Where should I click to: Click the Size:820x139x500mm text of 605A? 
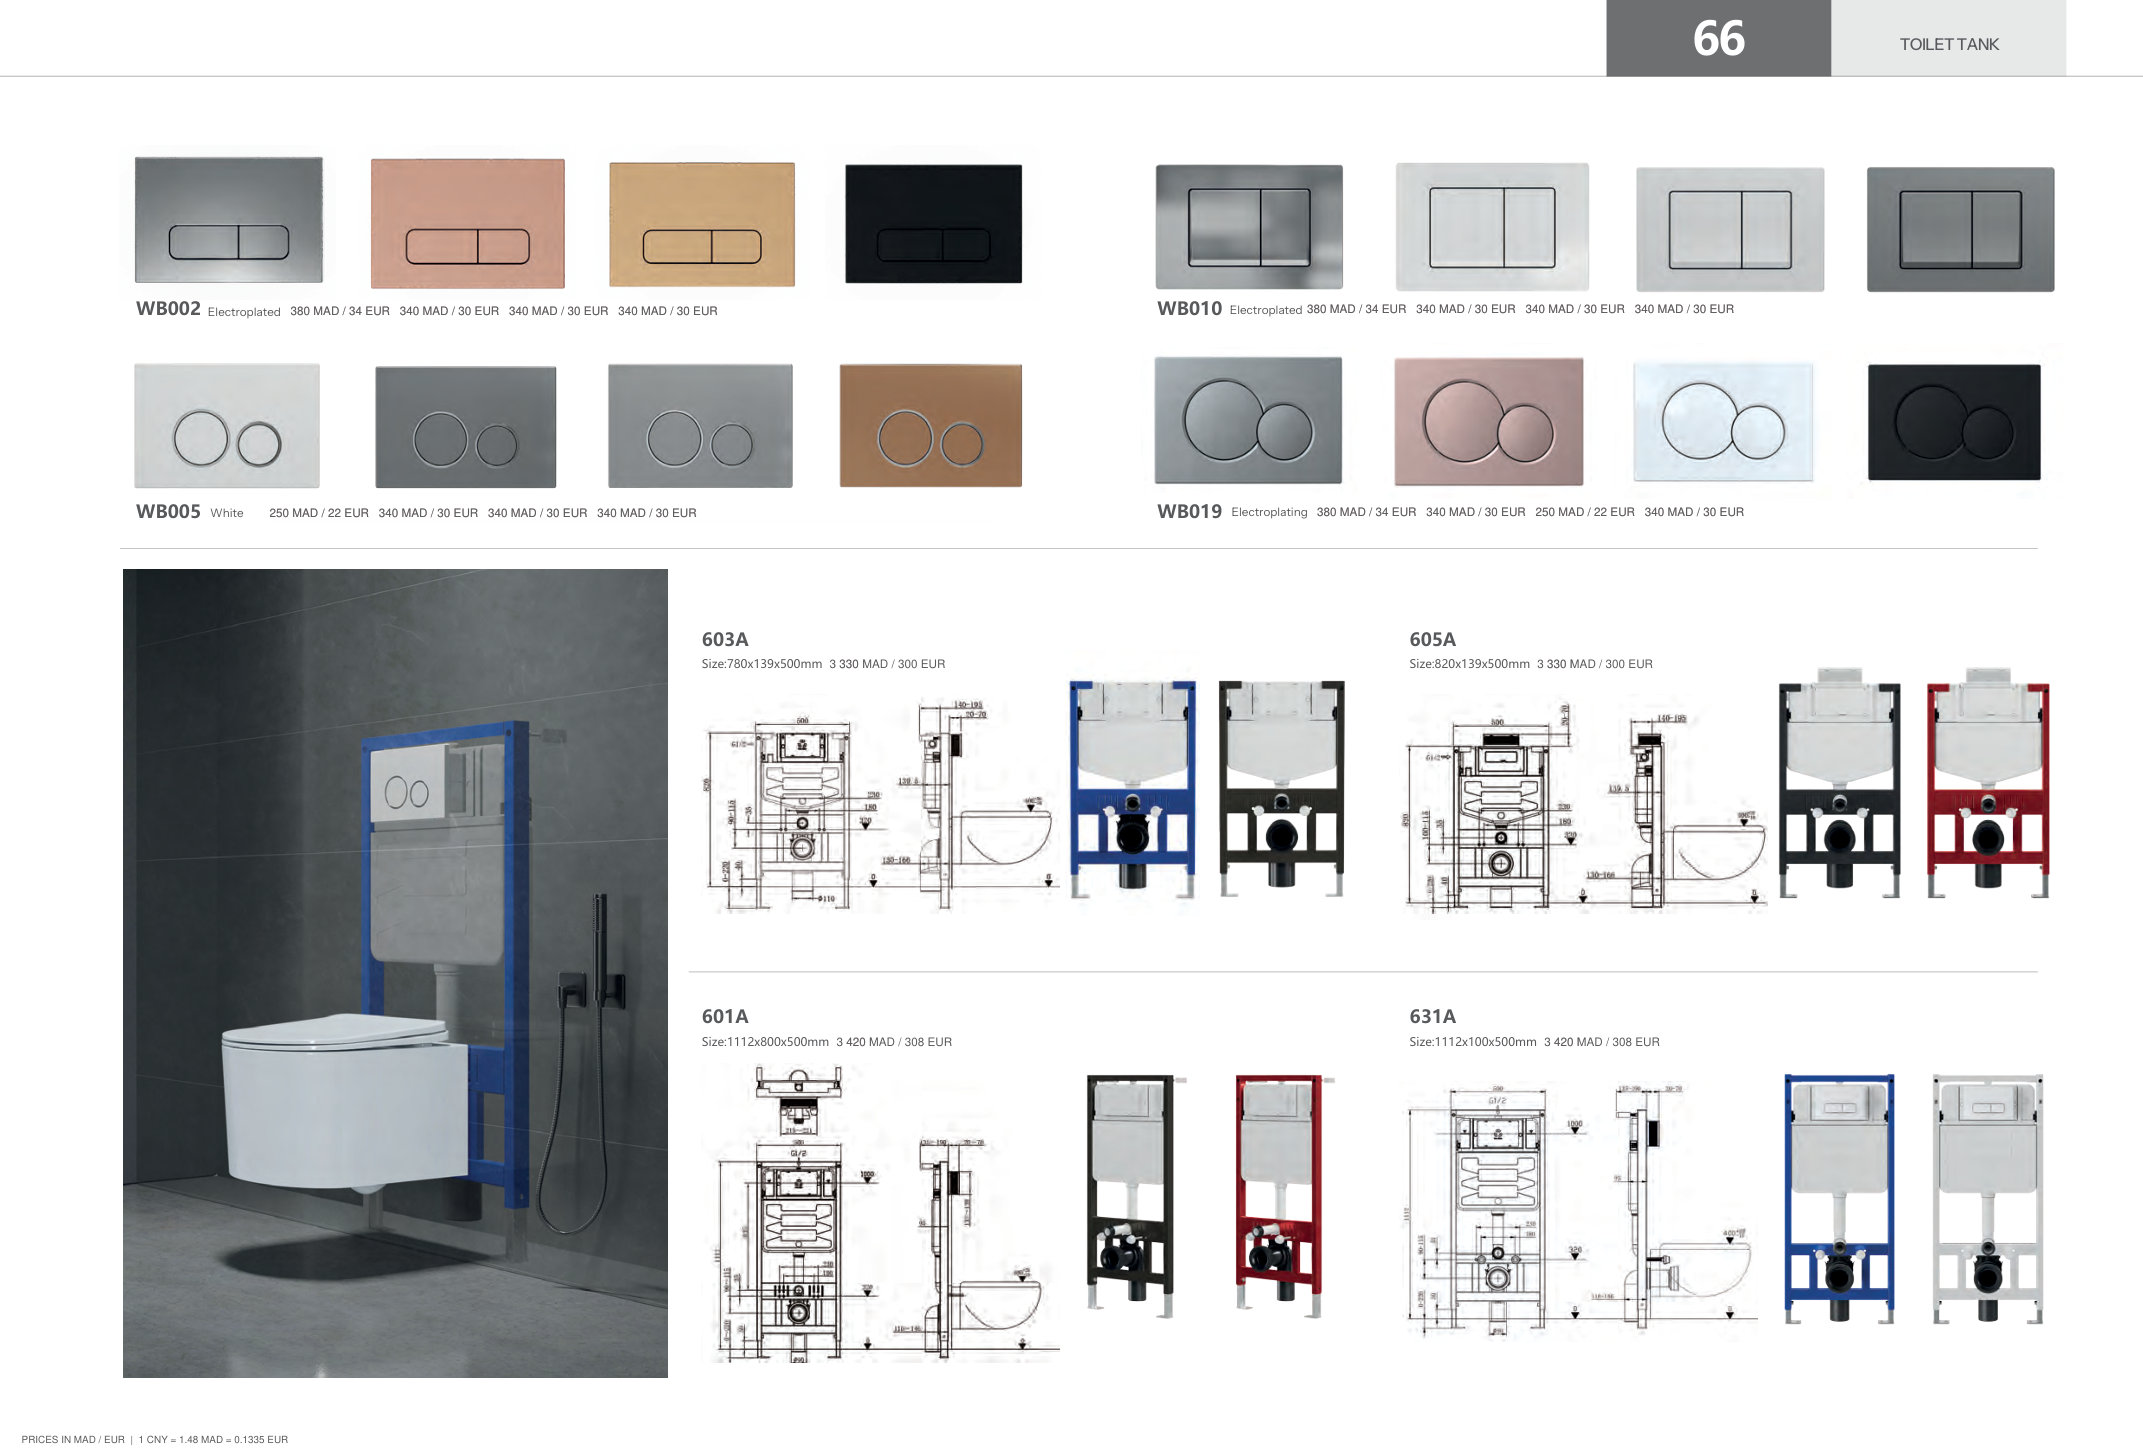tap(1469, 664)
